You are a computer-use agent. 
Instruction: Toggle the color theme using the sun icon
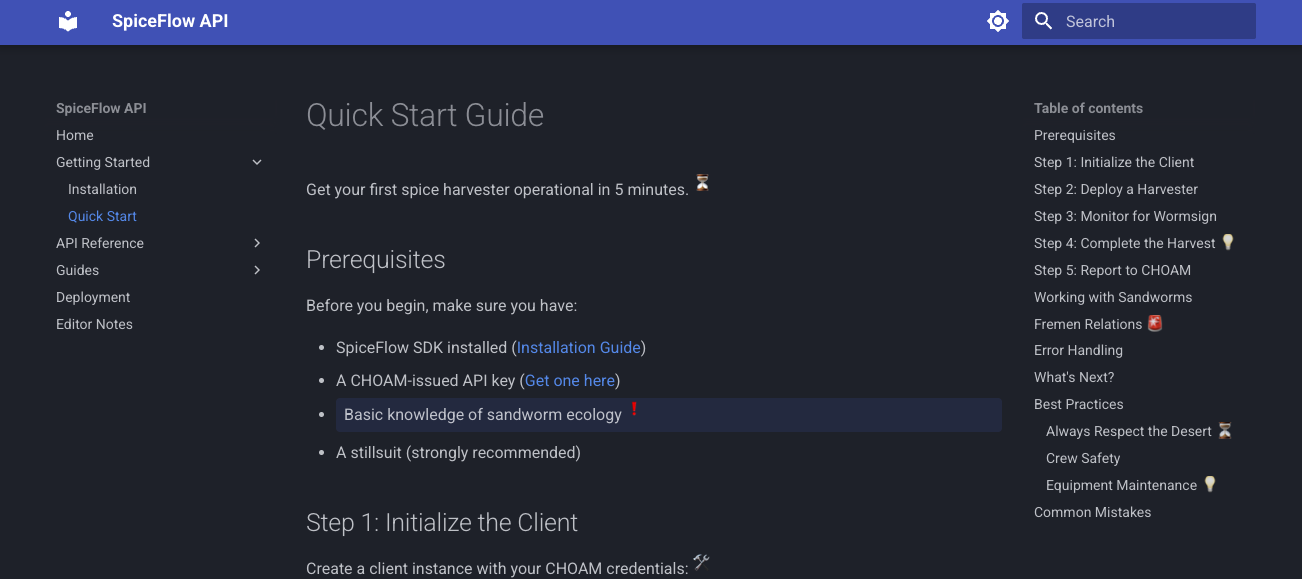tap(997, 20)
